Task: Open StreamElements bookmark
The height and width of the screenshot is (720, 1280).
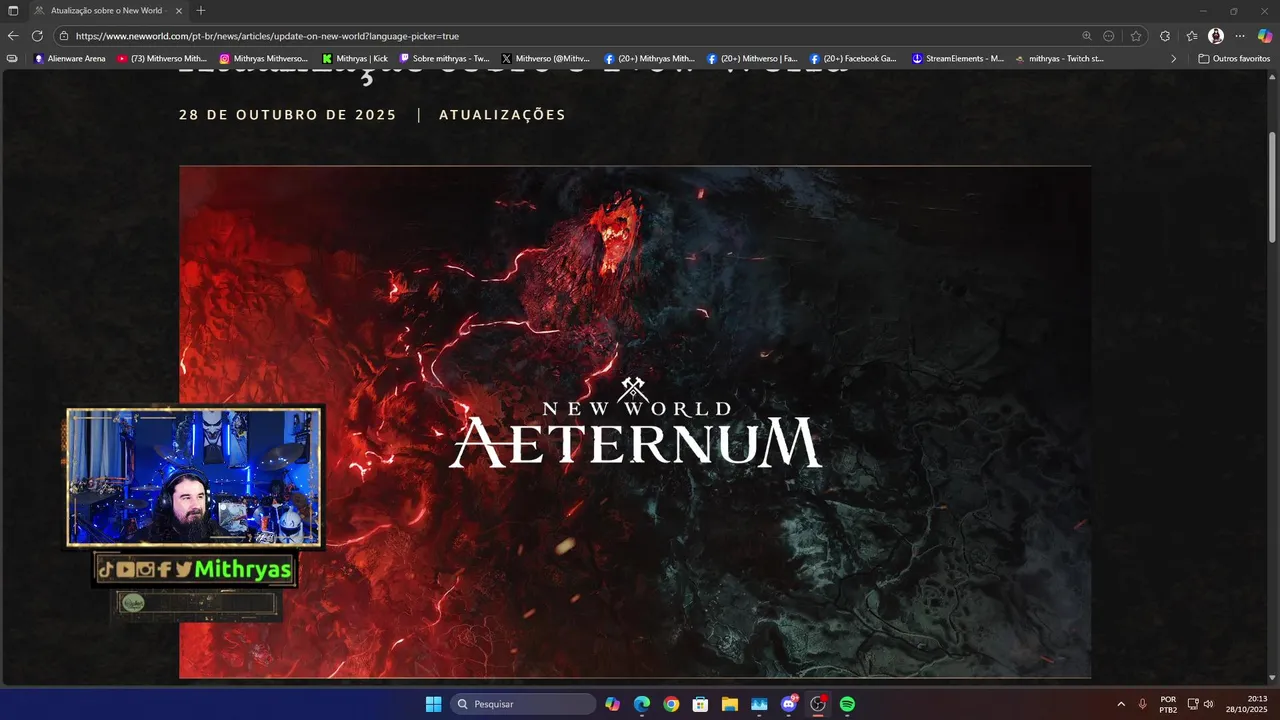Action: 958,59
